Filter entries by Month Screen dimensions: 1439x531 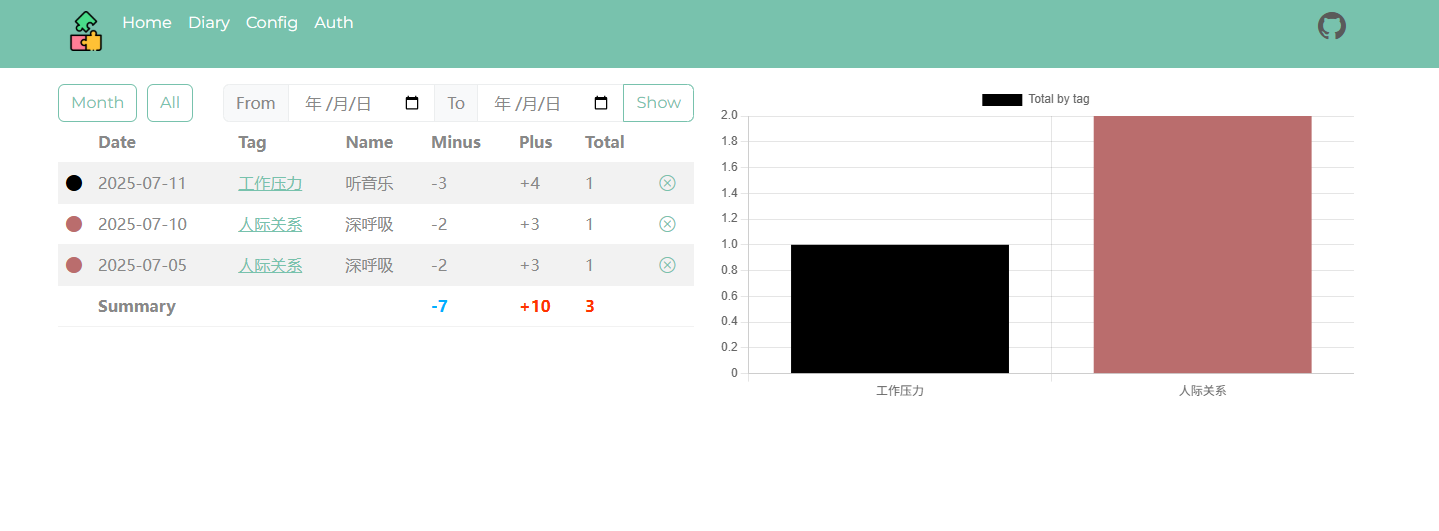tap(97, 103)
